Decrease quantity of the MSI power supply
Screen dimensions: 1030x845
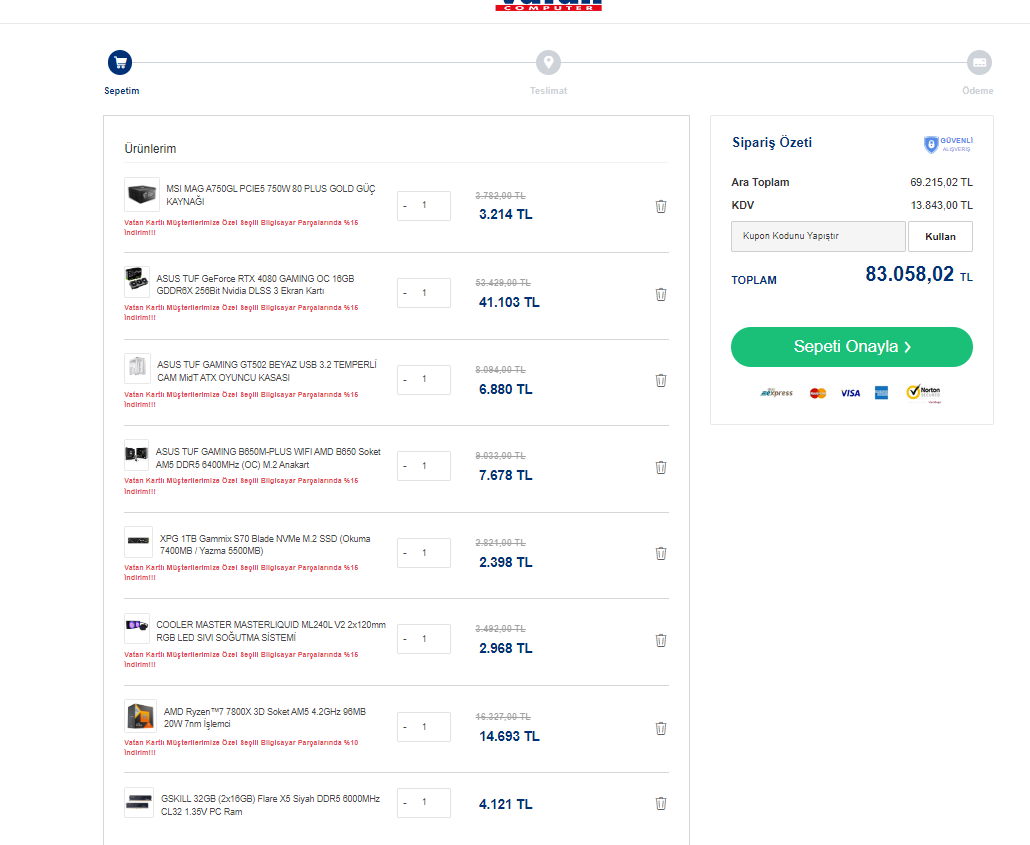(x=405, y=206)
